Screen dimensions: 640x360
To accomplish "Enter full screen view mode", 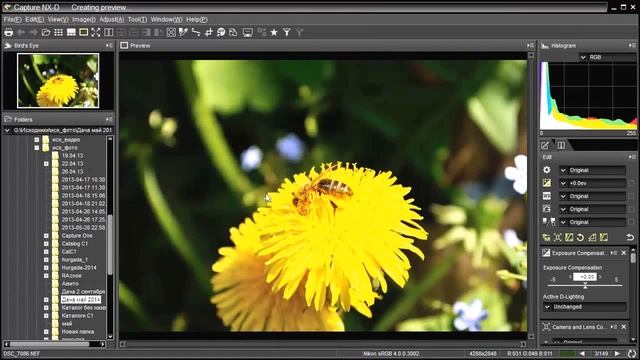I will [96, 32].
